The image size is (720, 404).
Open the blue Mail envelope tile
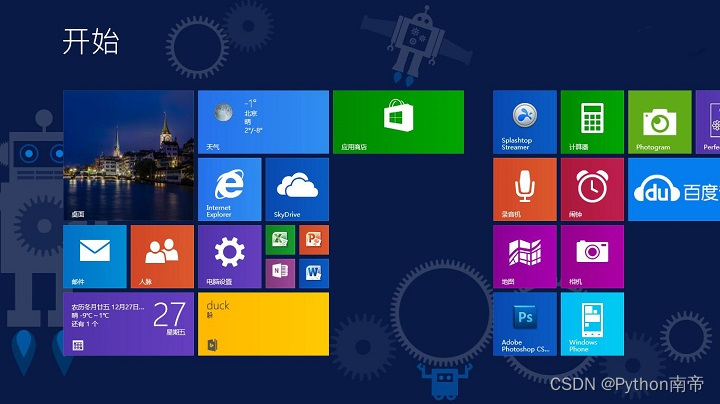coord(95,256)
